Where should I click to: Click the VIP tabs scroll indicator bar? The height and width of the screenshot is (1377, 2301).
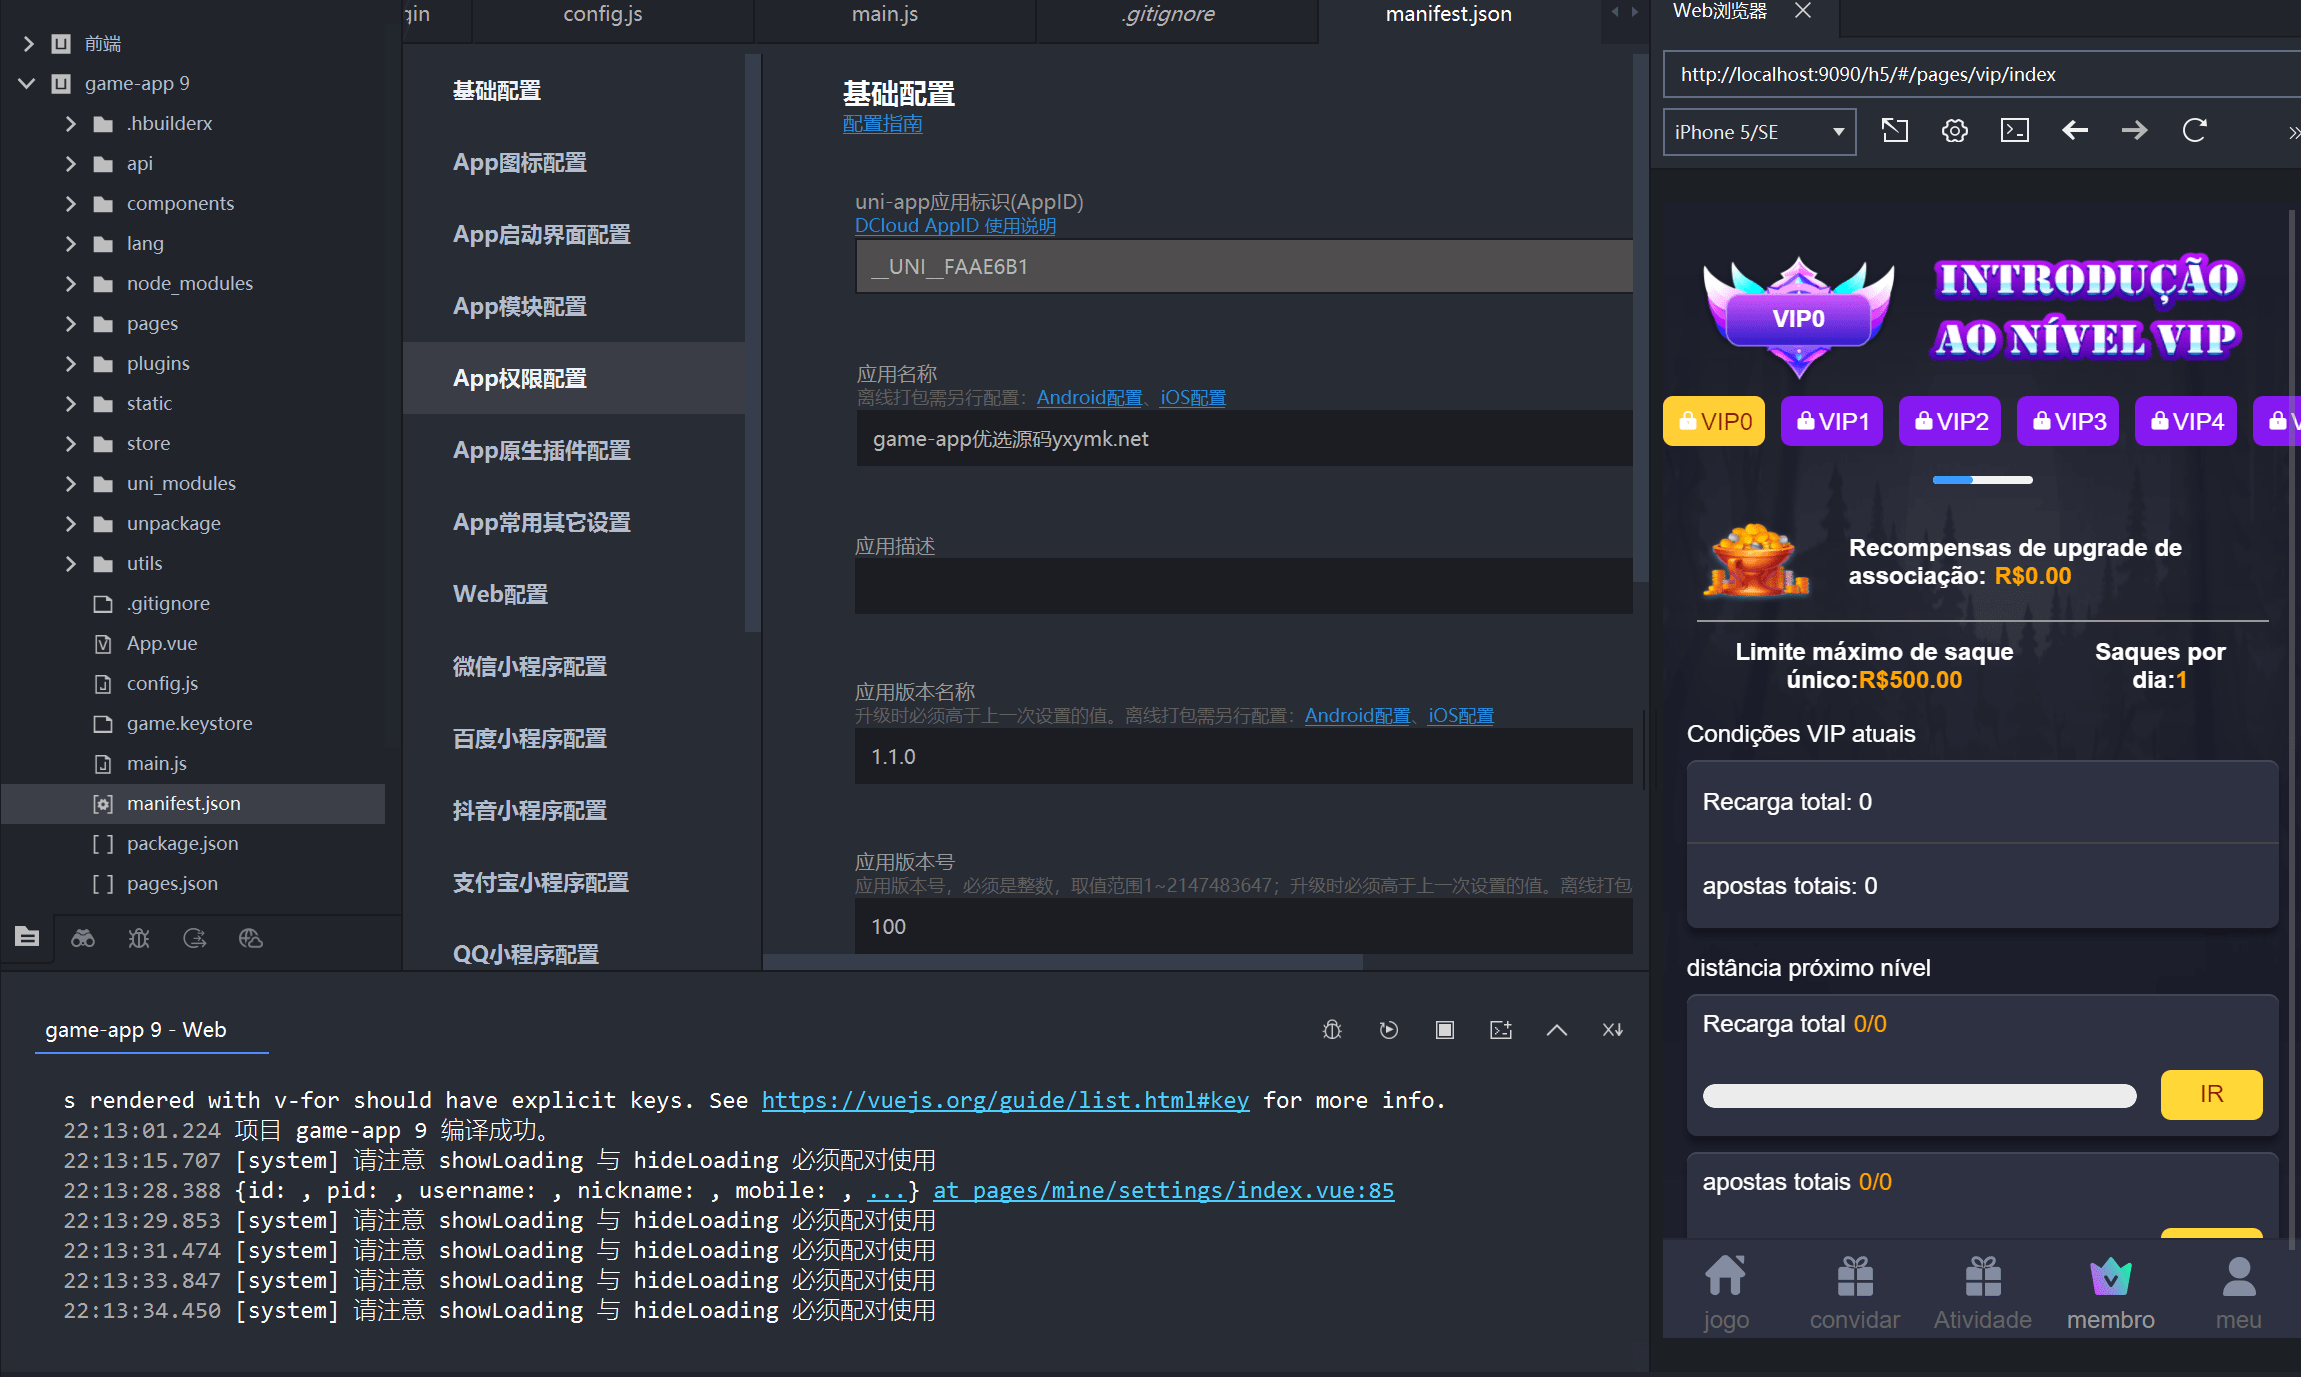click(1982, 480)
